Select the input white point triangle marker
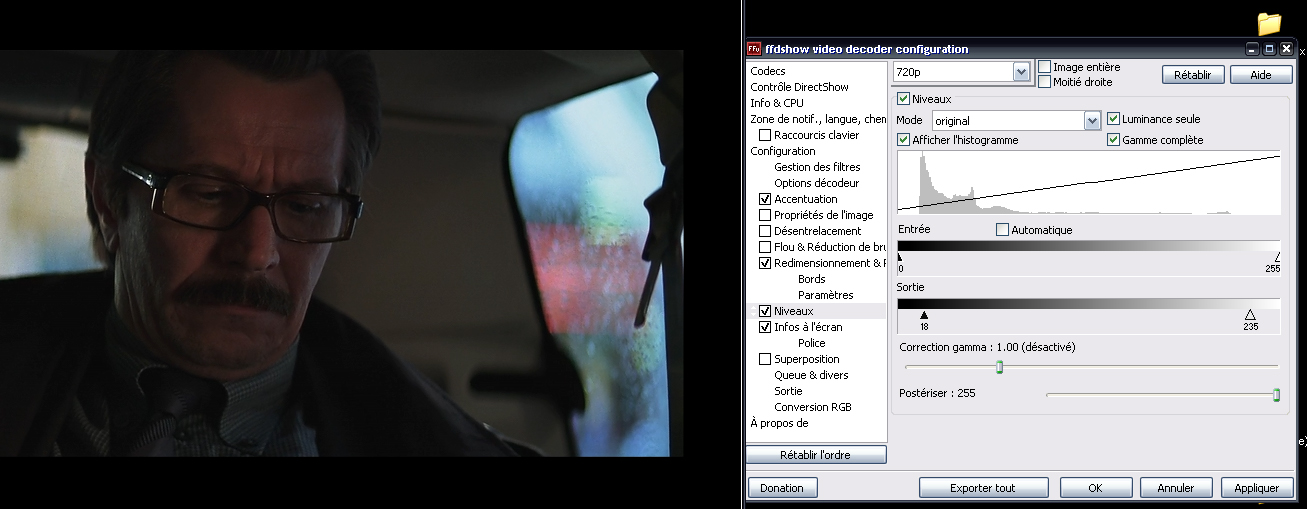Image resolution: width=1307 pixels, height=509 pixels. click(x=1277, y=258)
